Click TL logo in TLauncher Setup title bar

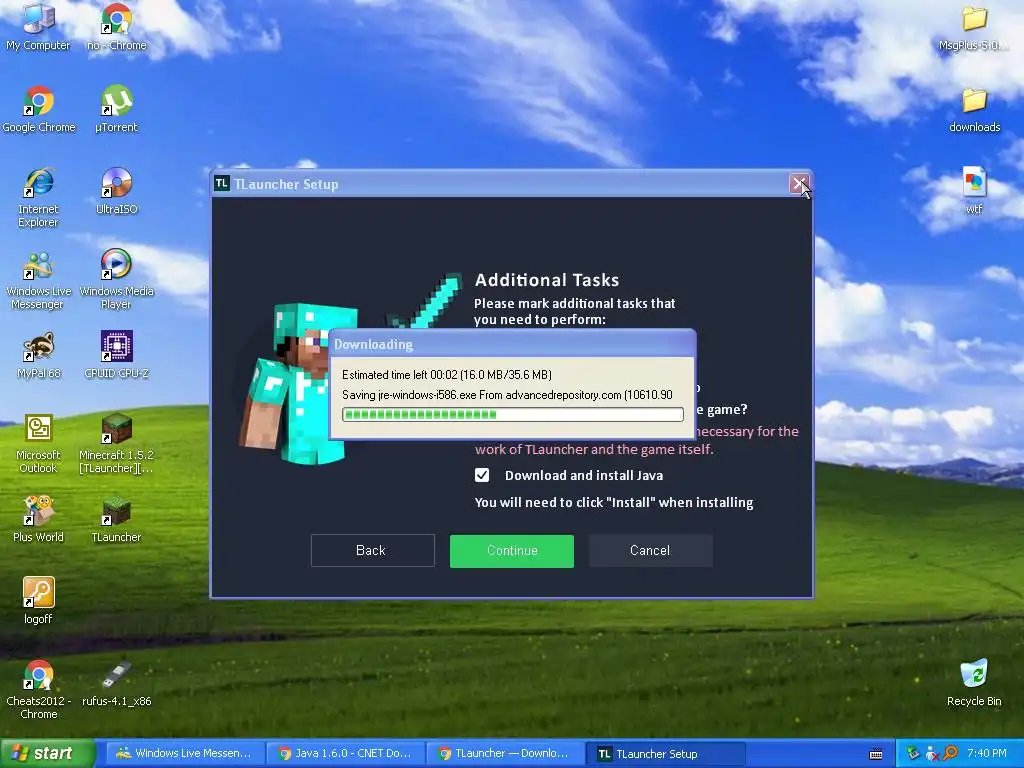222,184
